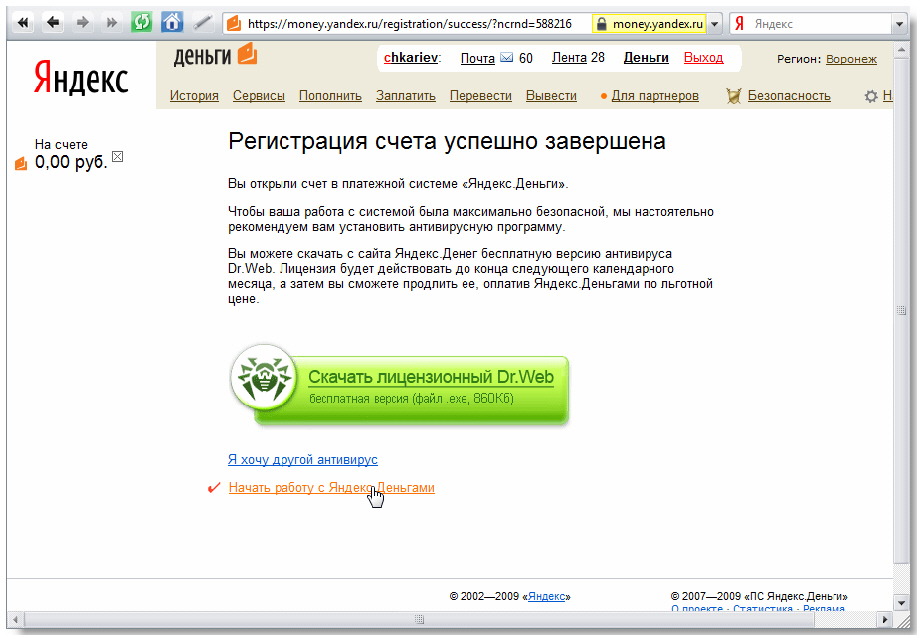The height and width of the screenshot is (635, 917).
Task: Reload the page with the green refresh icon
Action: click(x=142, y=23)
